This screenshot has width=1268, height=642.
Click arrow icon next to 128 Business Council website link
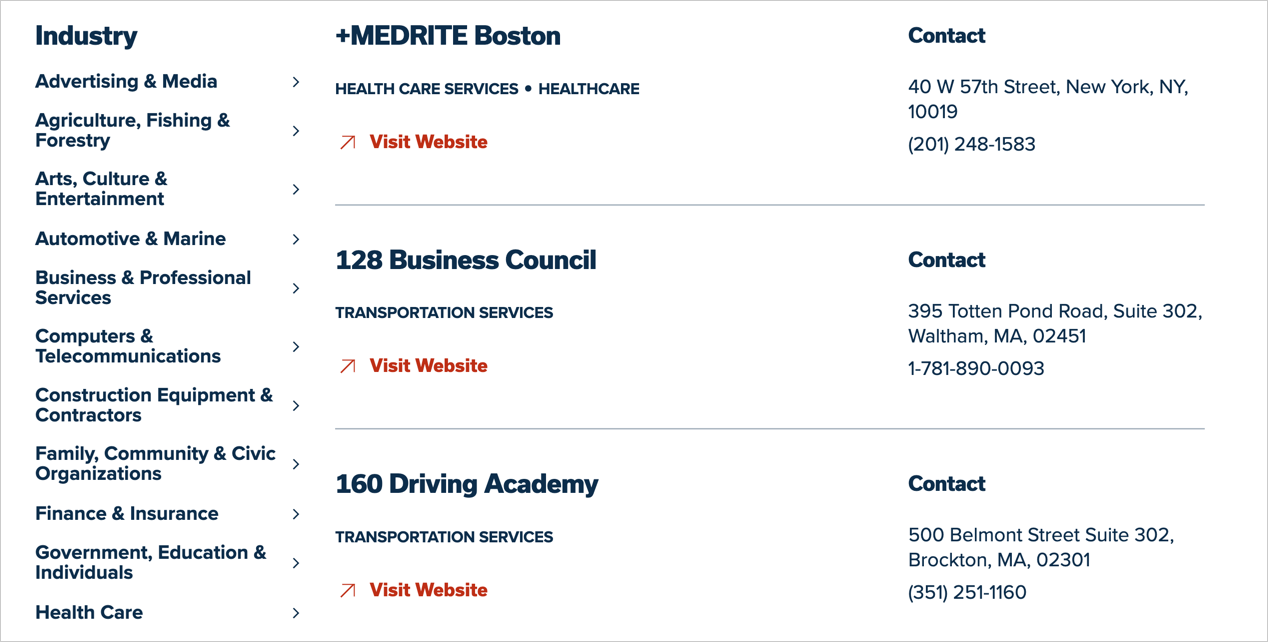point(348,367)
